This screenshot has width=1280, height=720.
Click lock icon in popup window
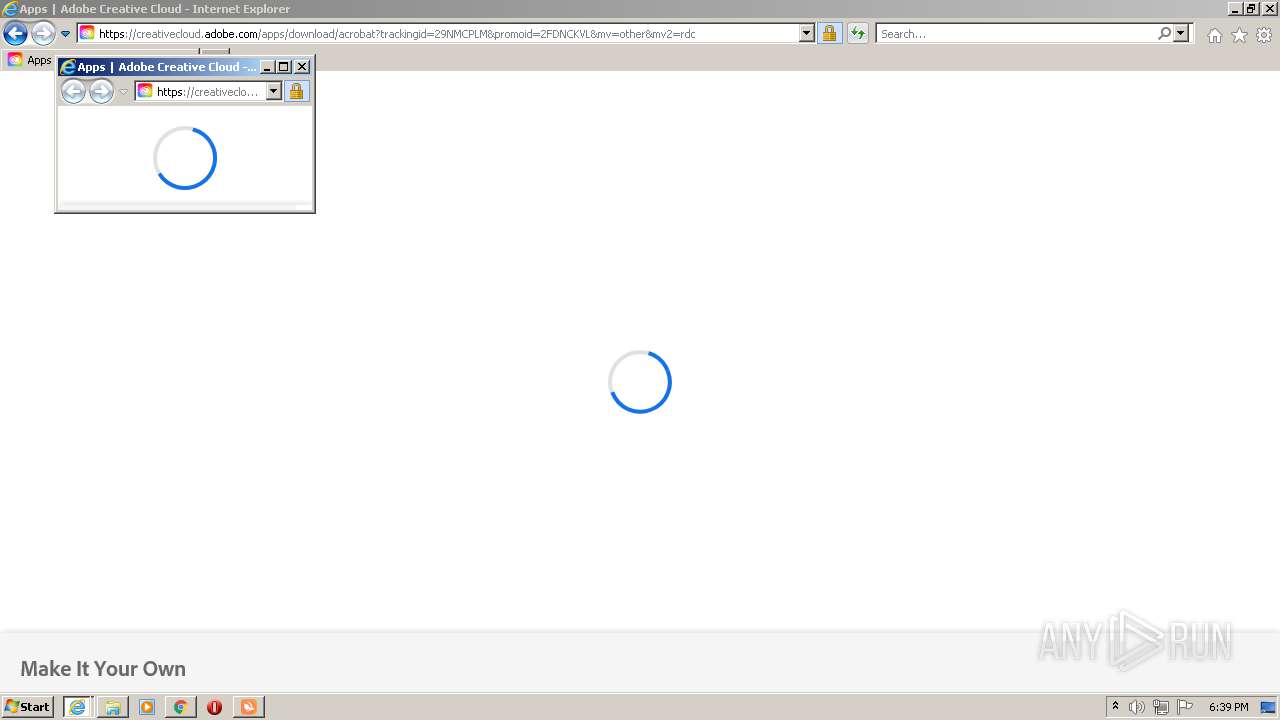click(x=296, y=91)
